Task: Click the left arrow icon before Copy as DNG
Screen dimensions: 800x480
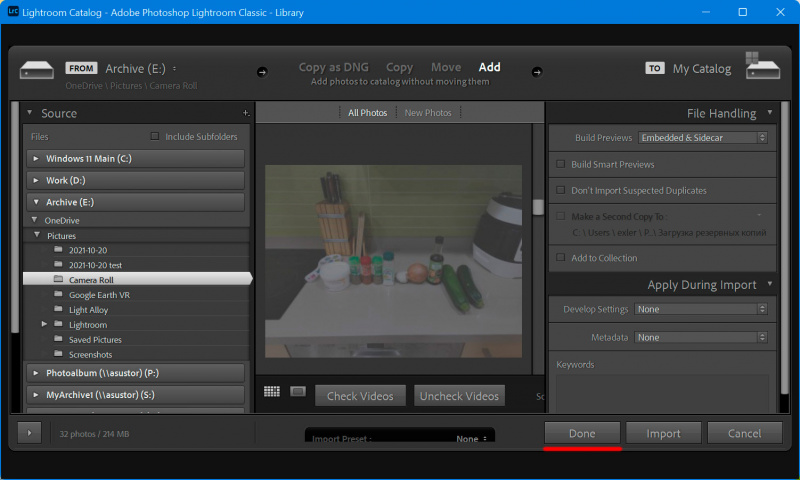Action: (x=262, y=71)
